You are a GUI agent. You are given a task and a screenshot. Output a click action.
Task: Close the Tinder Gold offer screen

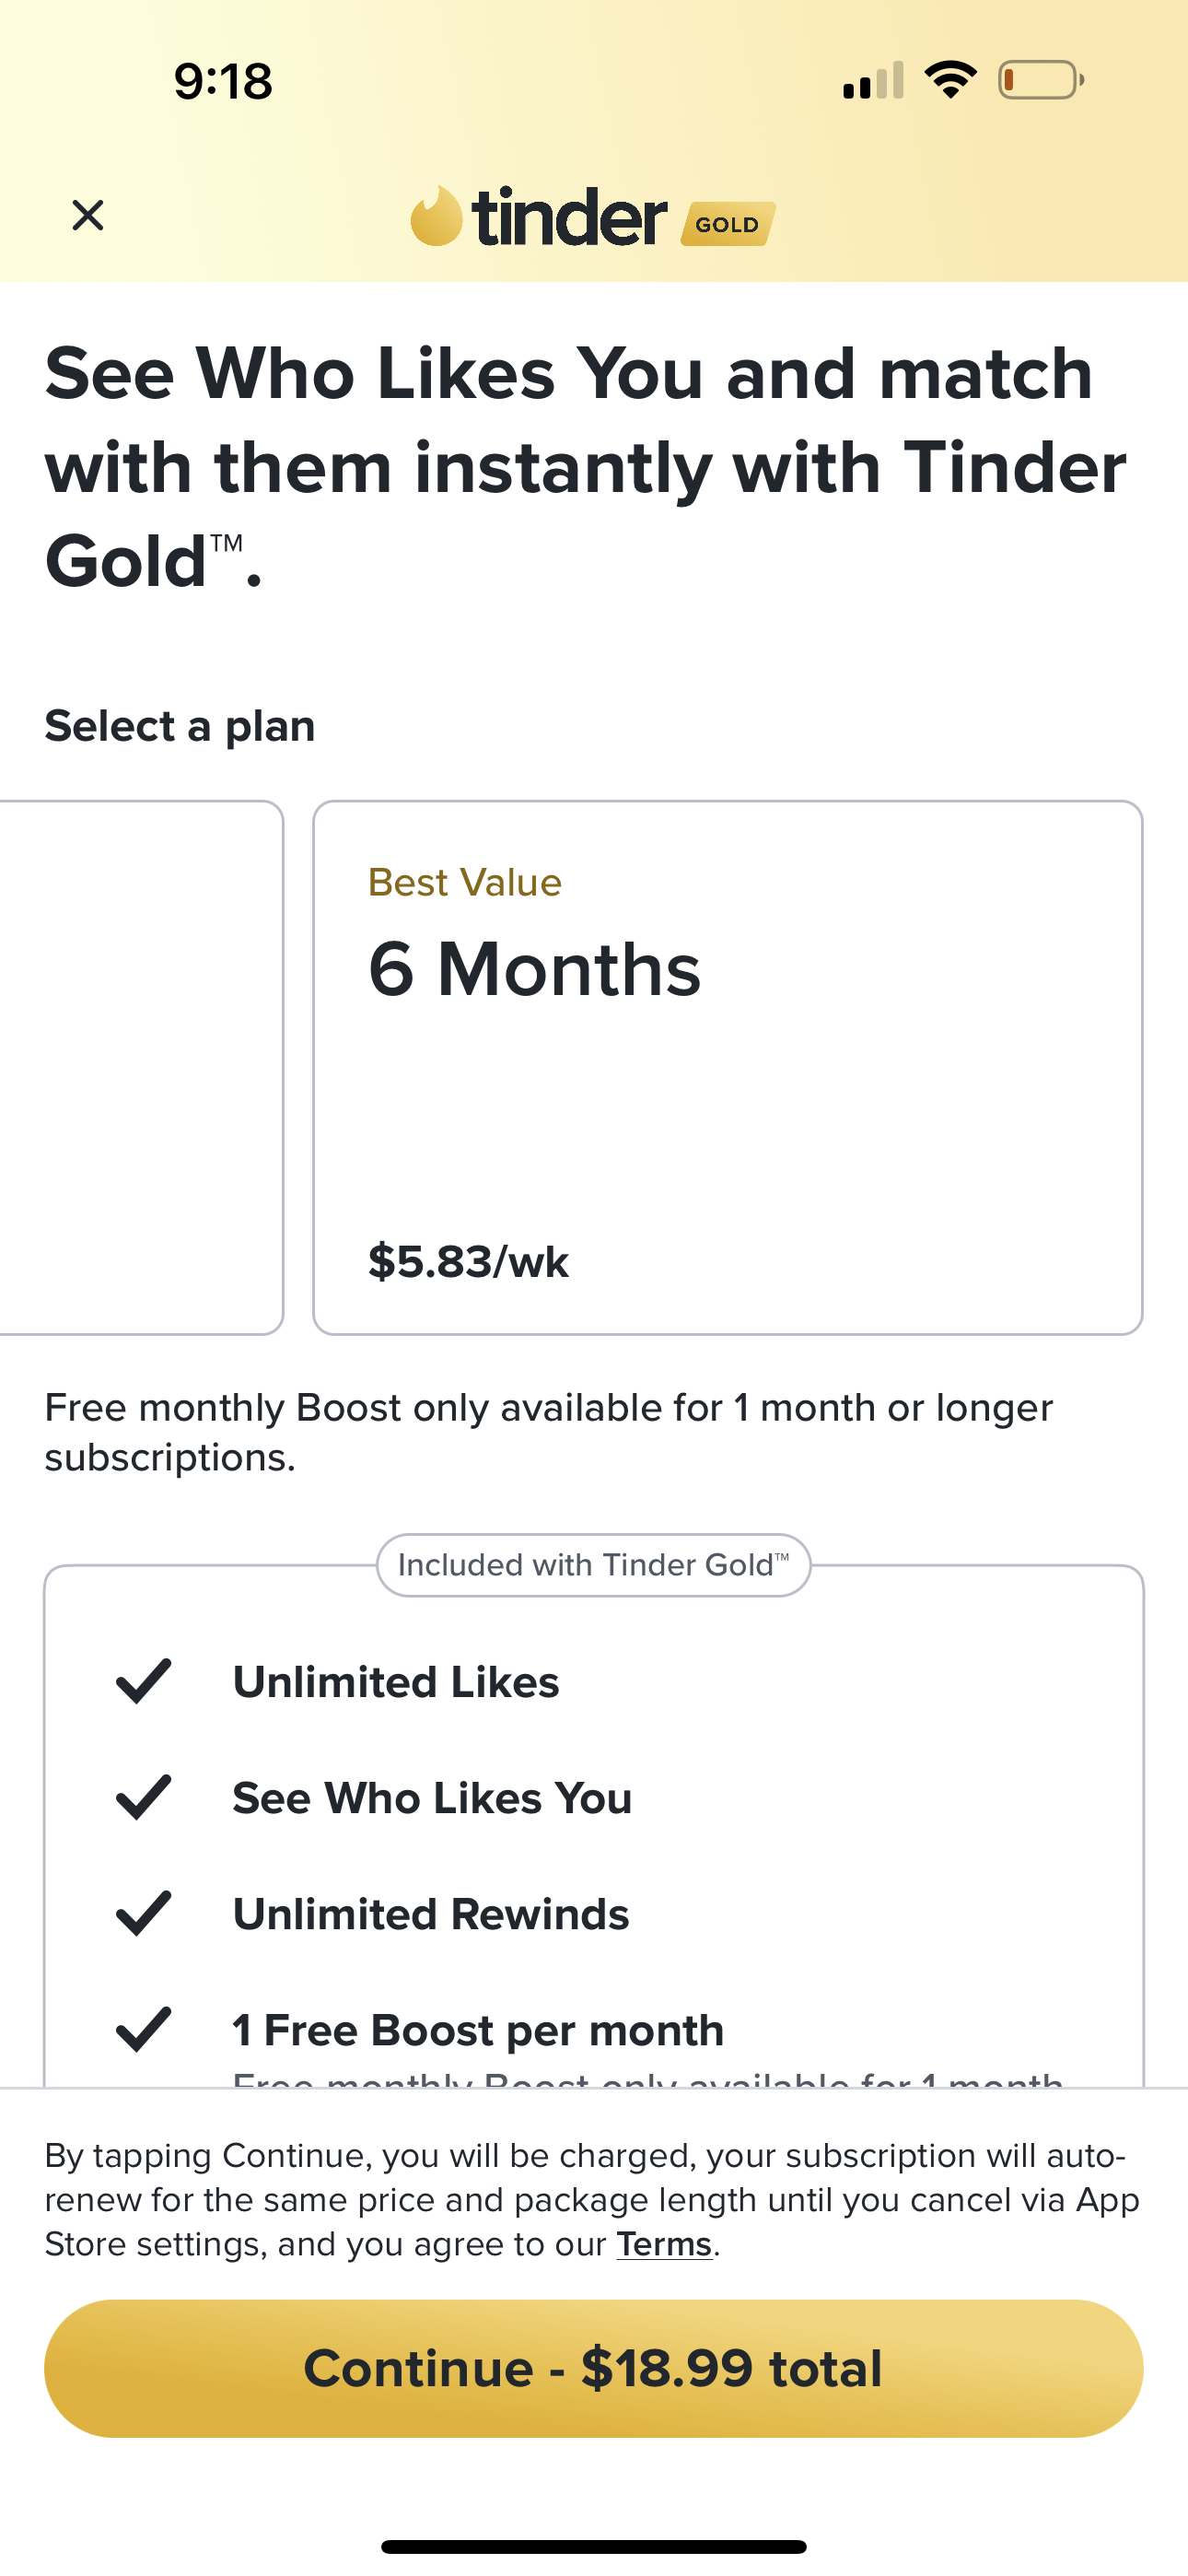pyautogui.click(x=88, y=215)
